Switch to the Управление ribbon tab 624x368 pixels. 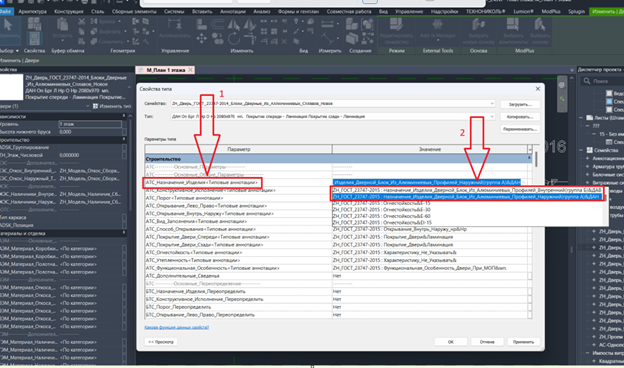tap(409, 12)
